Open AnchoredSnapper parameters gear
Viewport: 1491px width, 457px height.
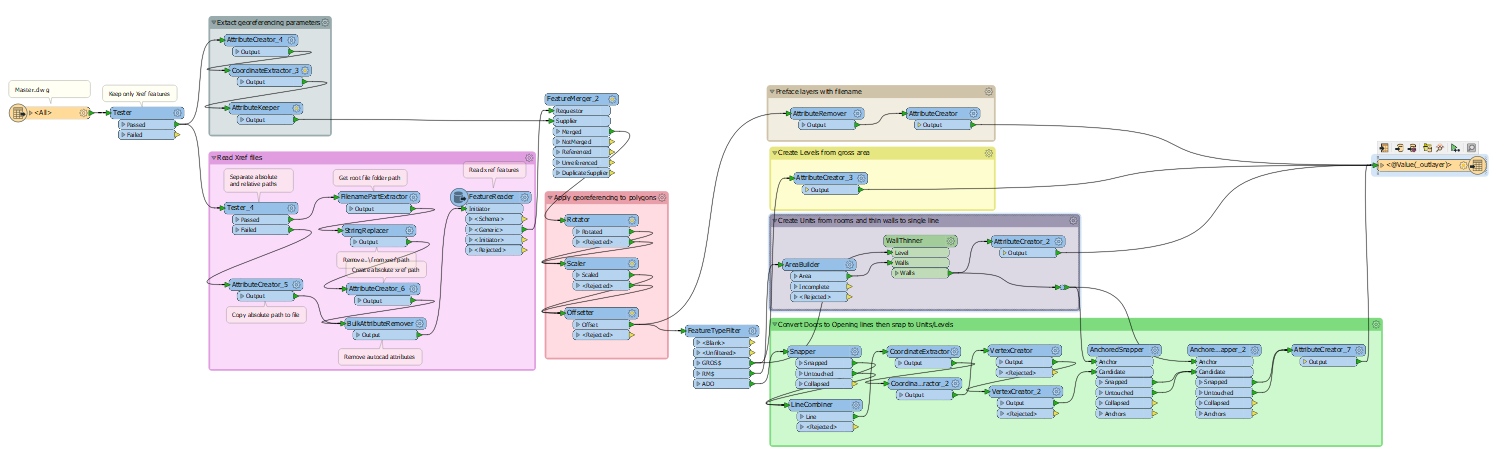[1155, 350]
